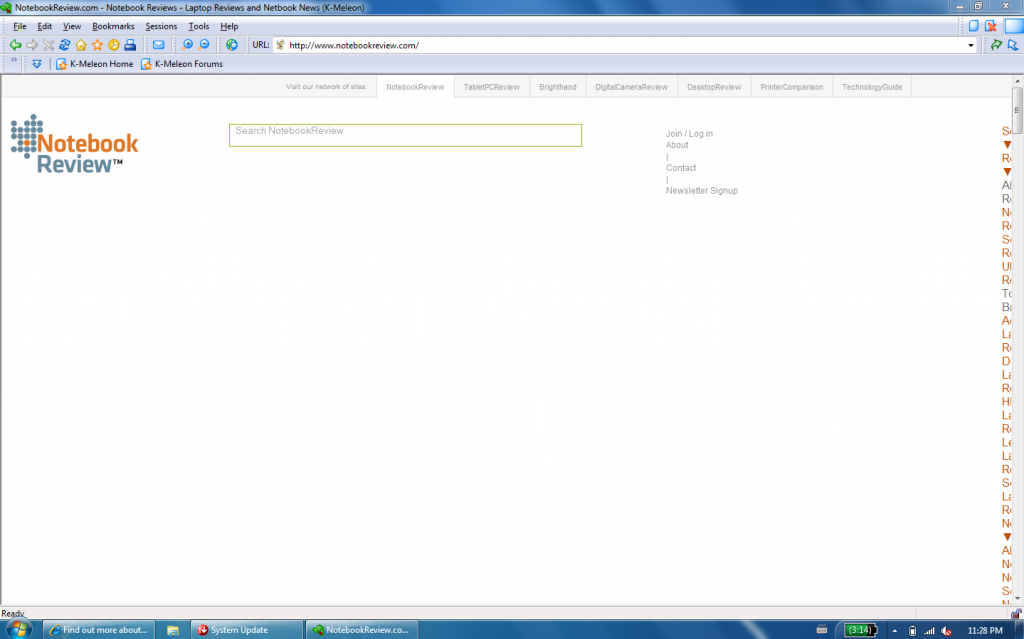Expand the toolbar chevron on bookmarks bar
Screen dimensions: 1024x639
(14, 60)
